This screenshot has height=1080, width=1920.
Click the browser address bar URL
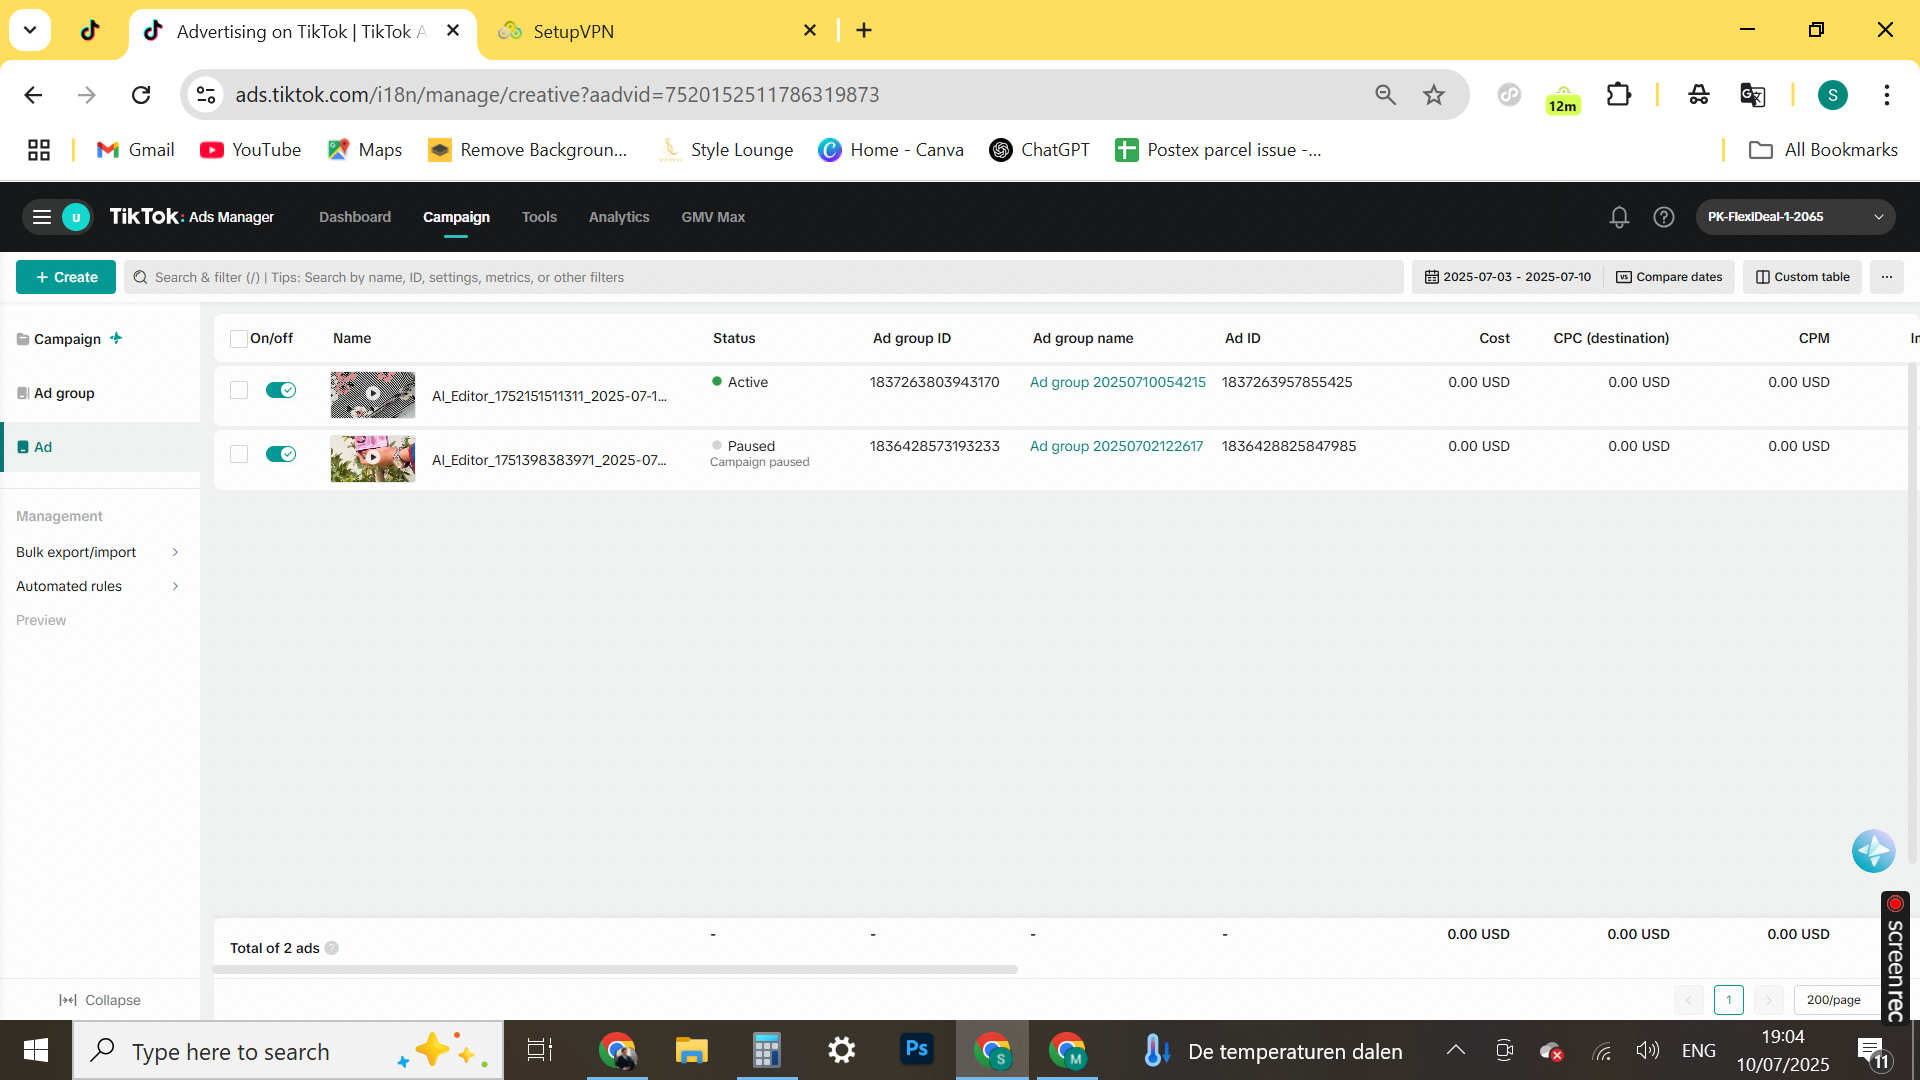pyautogui.click(x=557, y=95)
